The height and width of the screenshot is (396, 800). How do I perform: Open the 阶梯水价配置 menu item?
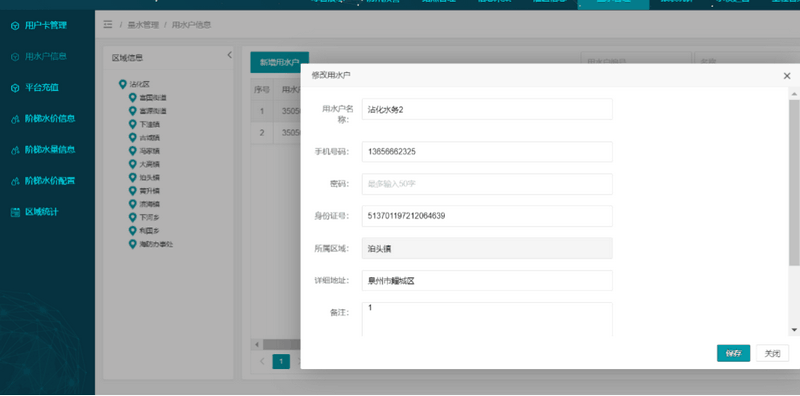pyautogui.click(x=49, y=181)
